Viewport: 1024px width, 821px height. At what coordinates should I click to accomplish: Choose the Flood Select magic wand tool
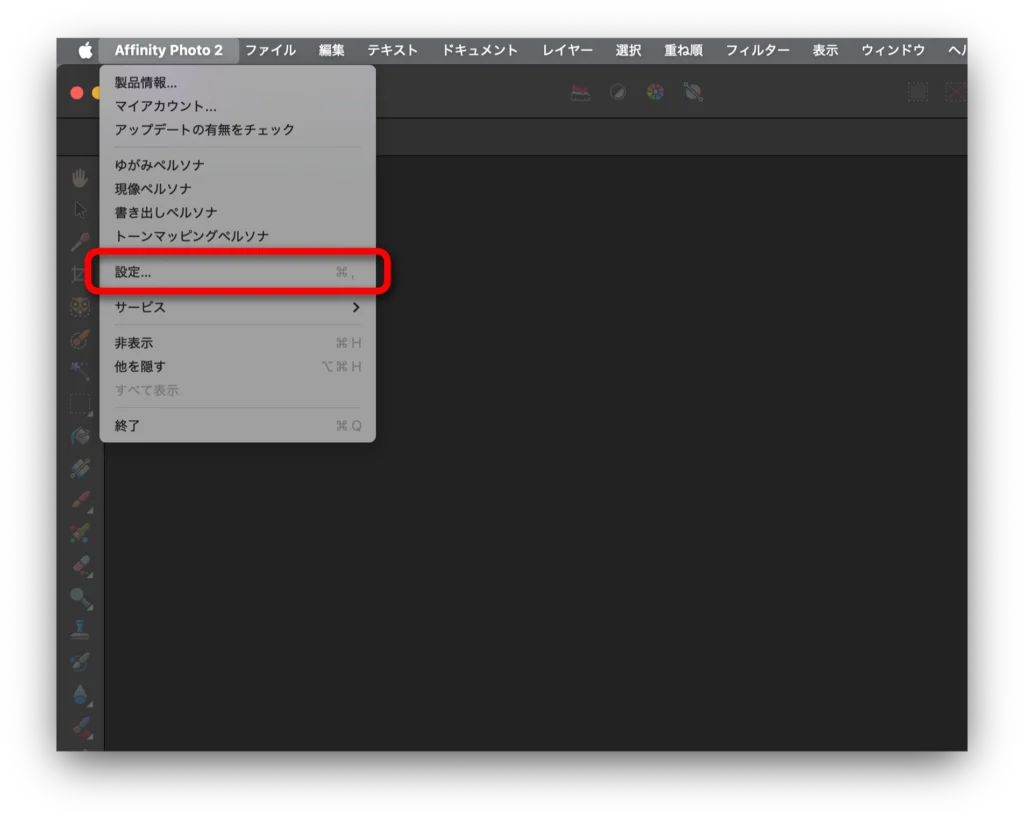tap(80, 371)
